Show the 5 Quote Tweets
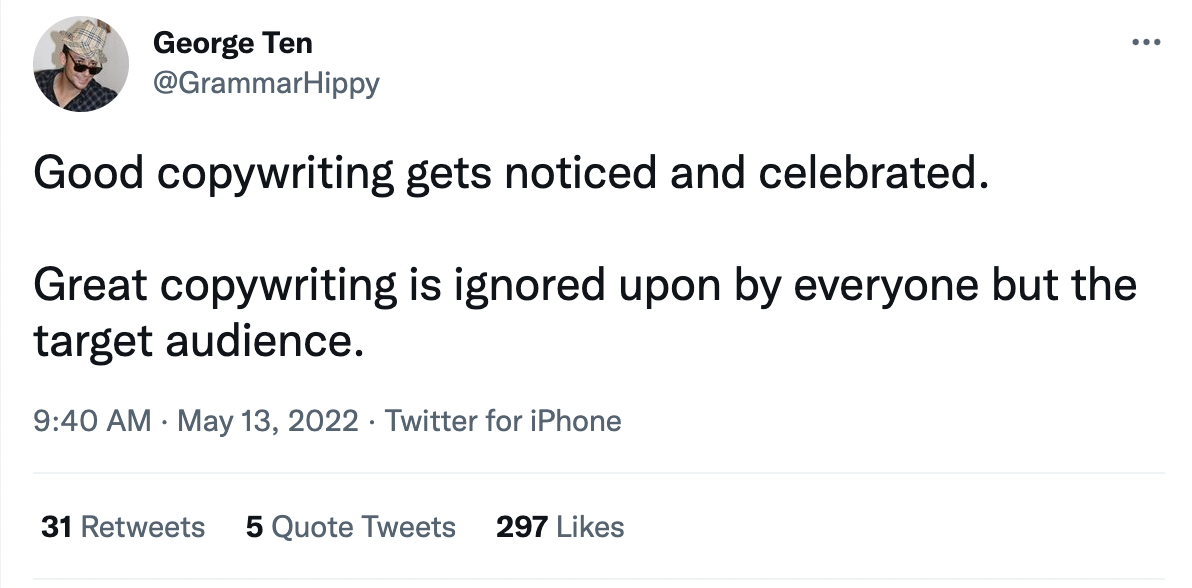 click(x=350, y=527)
